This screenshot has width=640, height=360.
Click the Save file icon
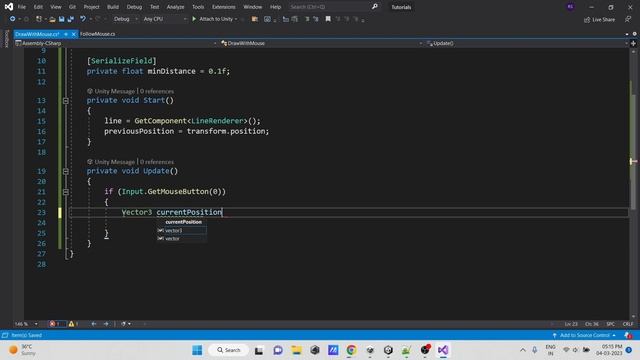(62, 19)
